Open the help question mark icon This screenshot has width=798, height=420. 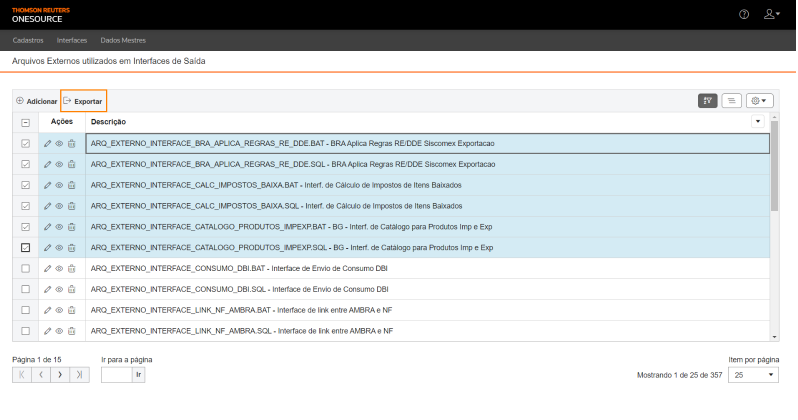744,14
